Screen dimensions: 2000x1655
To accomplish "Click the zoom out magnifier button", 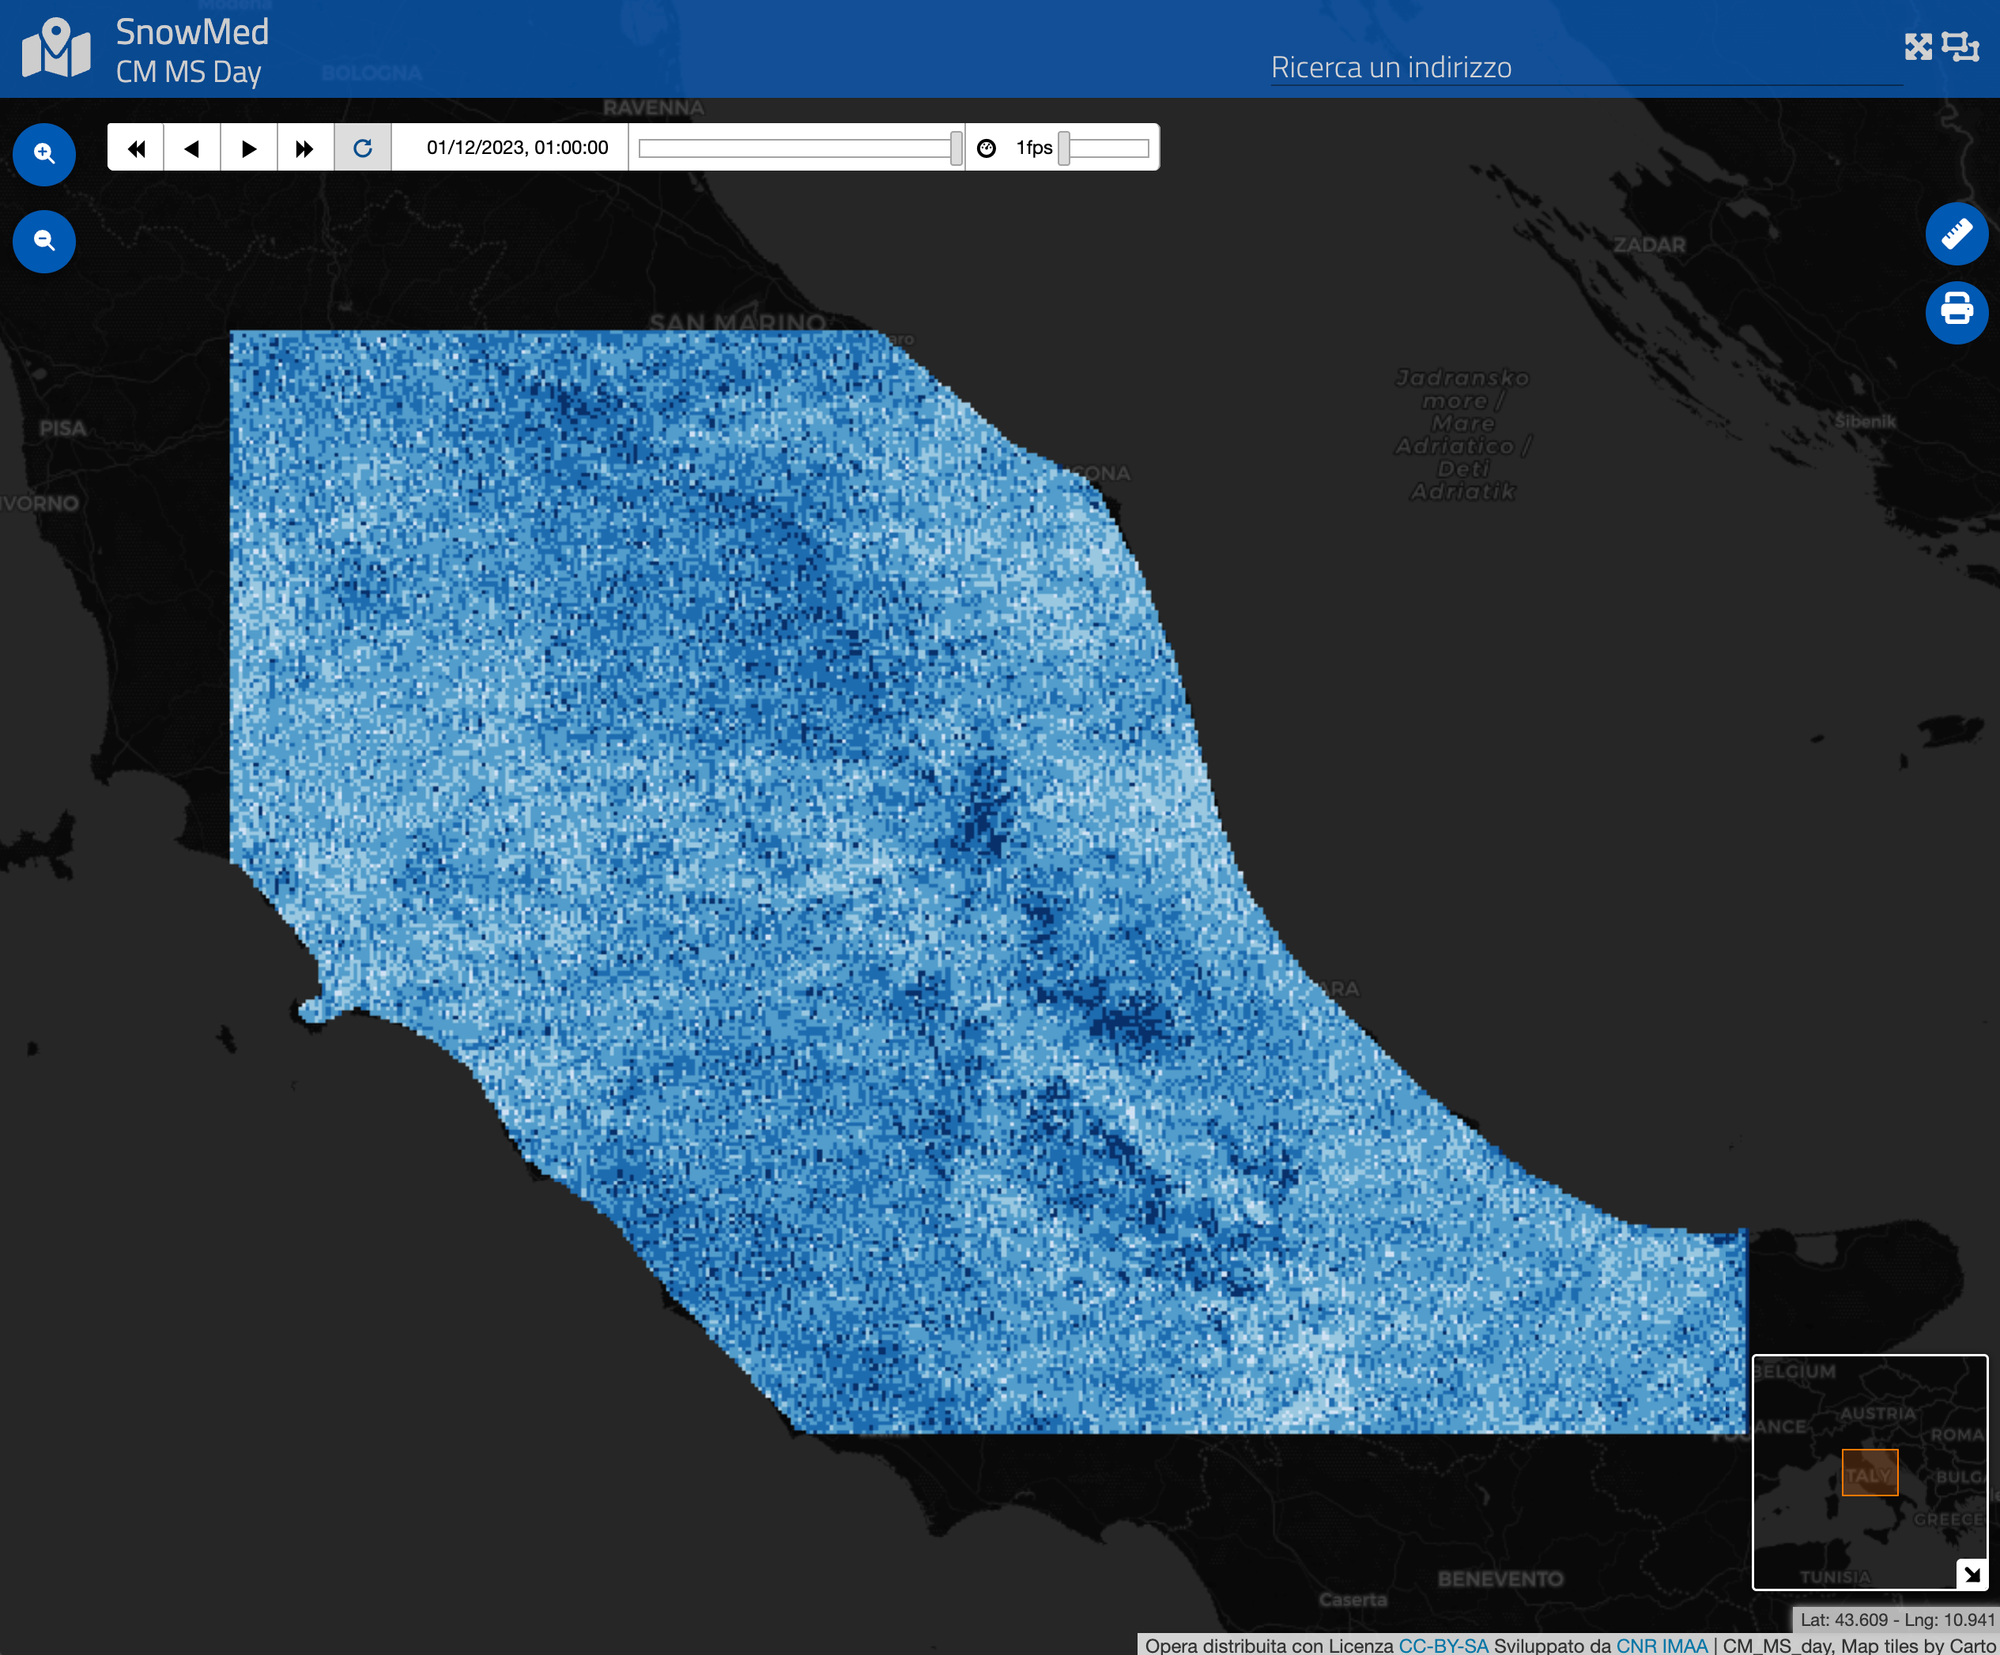I will [44, 241].
